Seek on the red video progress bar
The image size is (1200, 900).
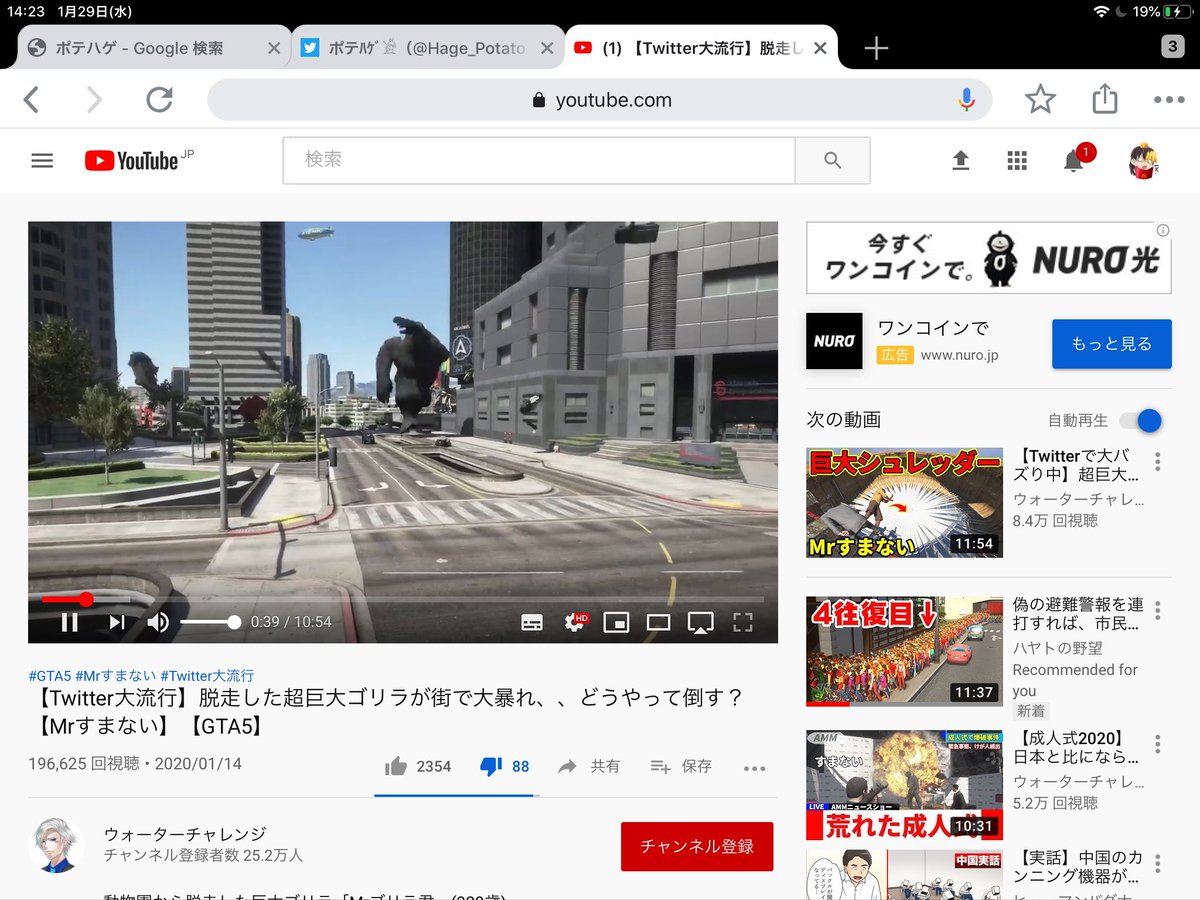(x=402, y=599)
